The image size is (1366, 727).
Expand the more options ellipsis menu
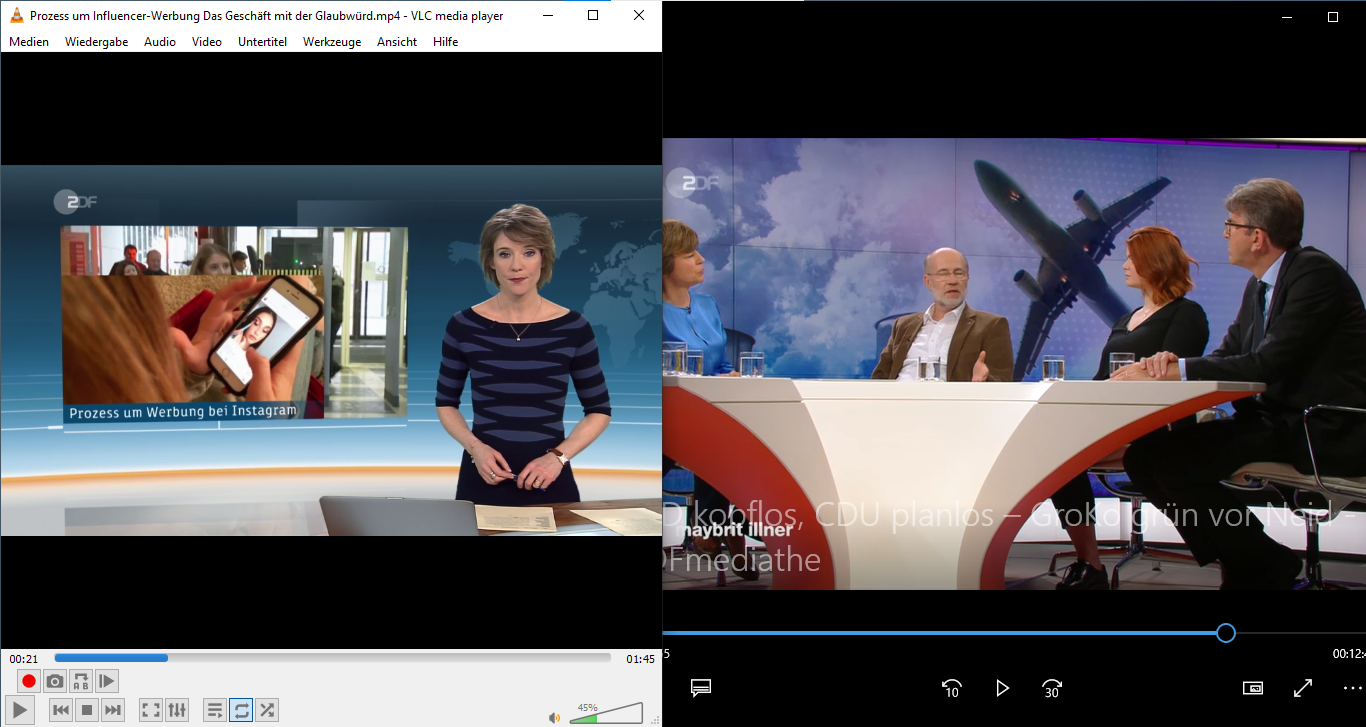(1351, 688)
